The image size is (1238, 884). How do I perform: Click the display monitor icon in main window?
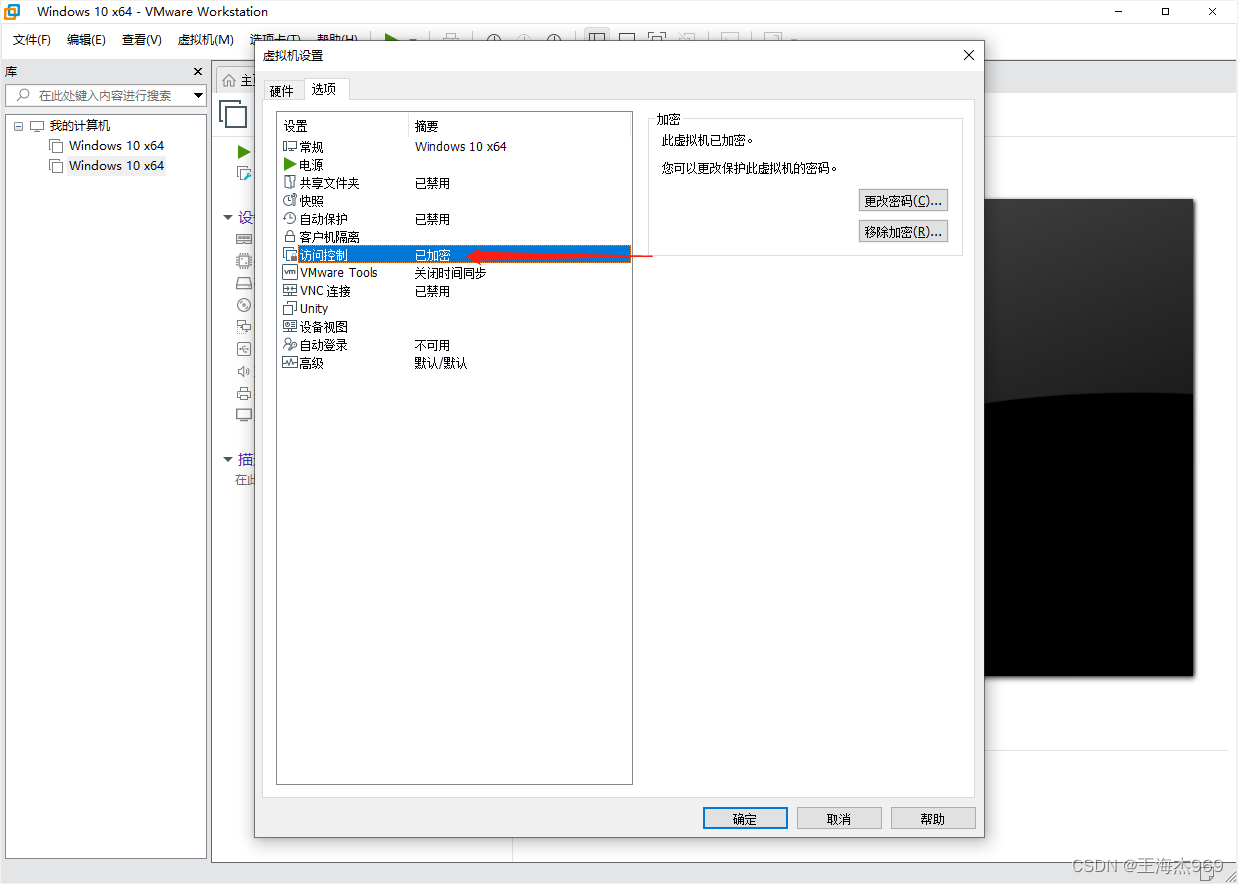[244, 415]
